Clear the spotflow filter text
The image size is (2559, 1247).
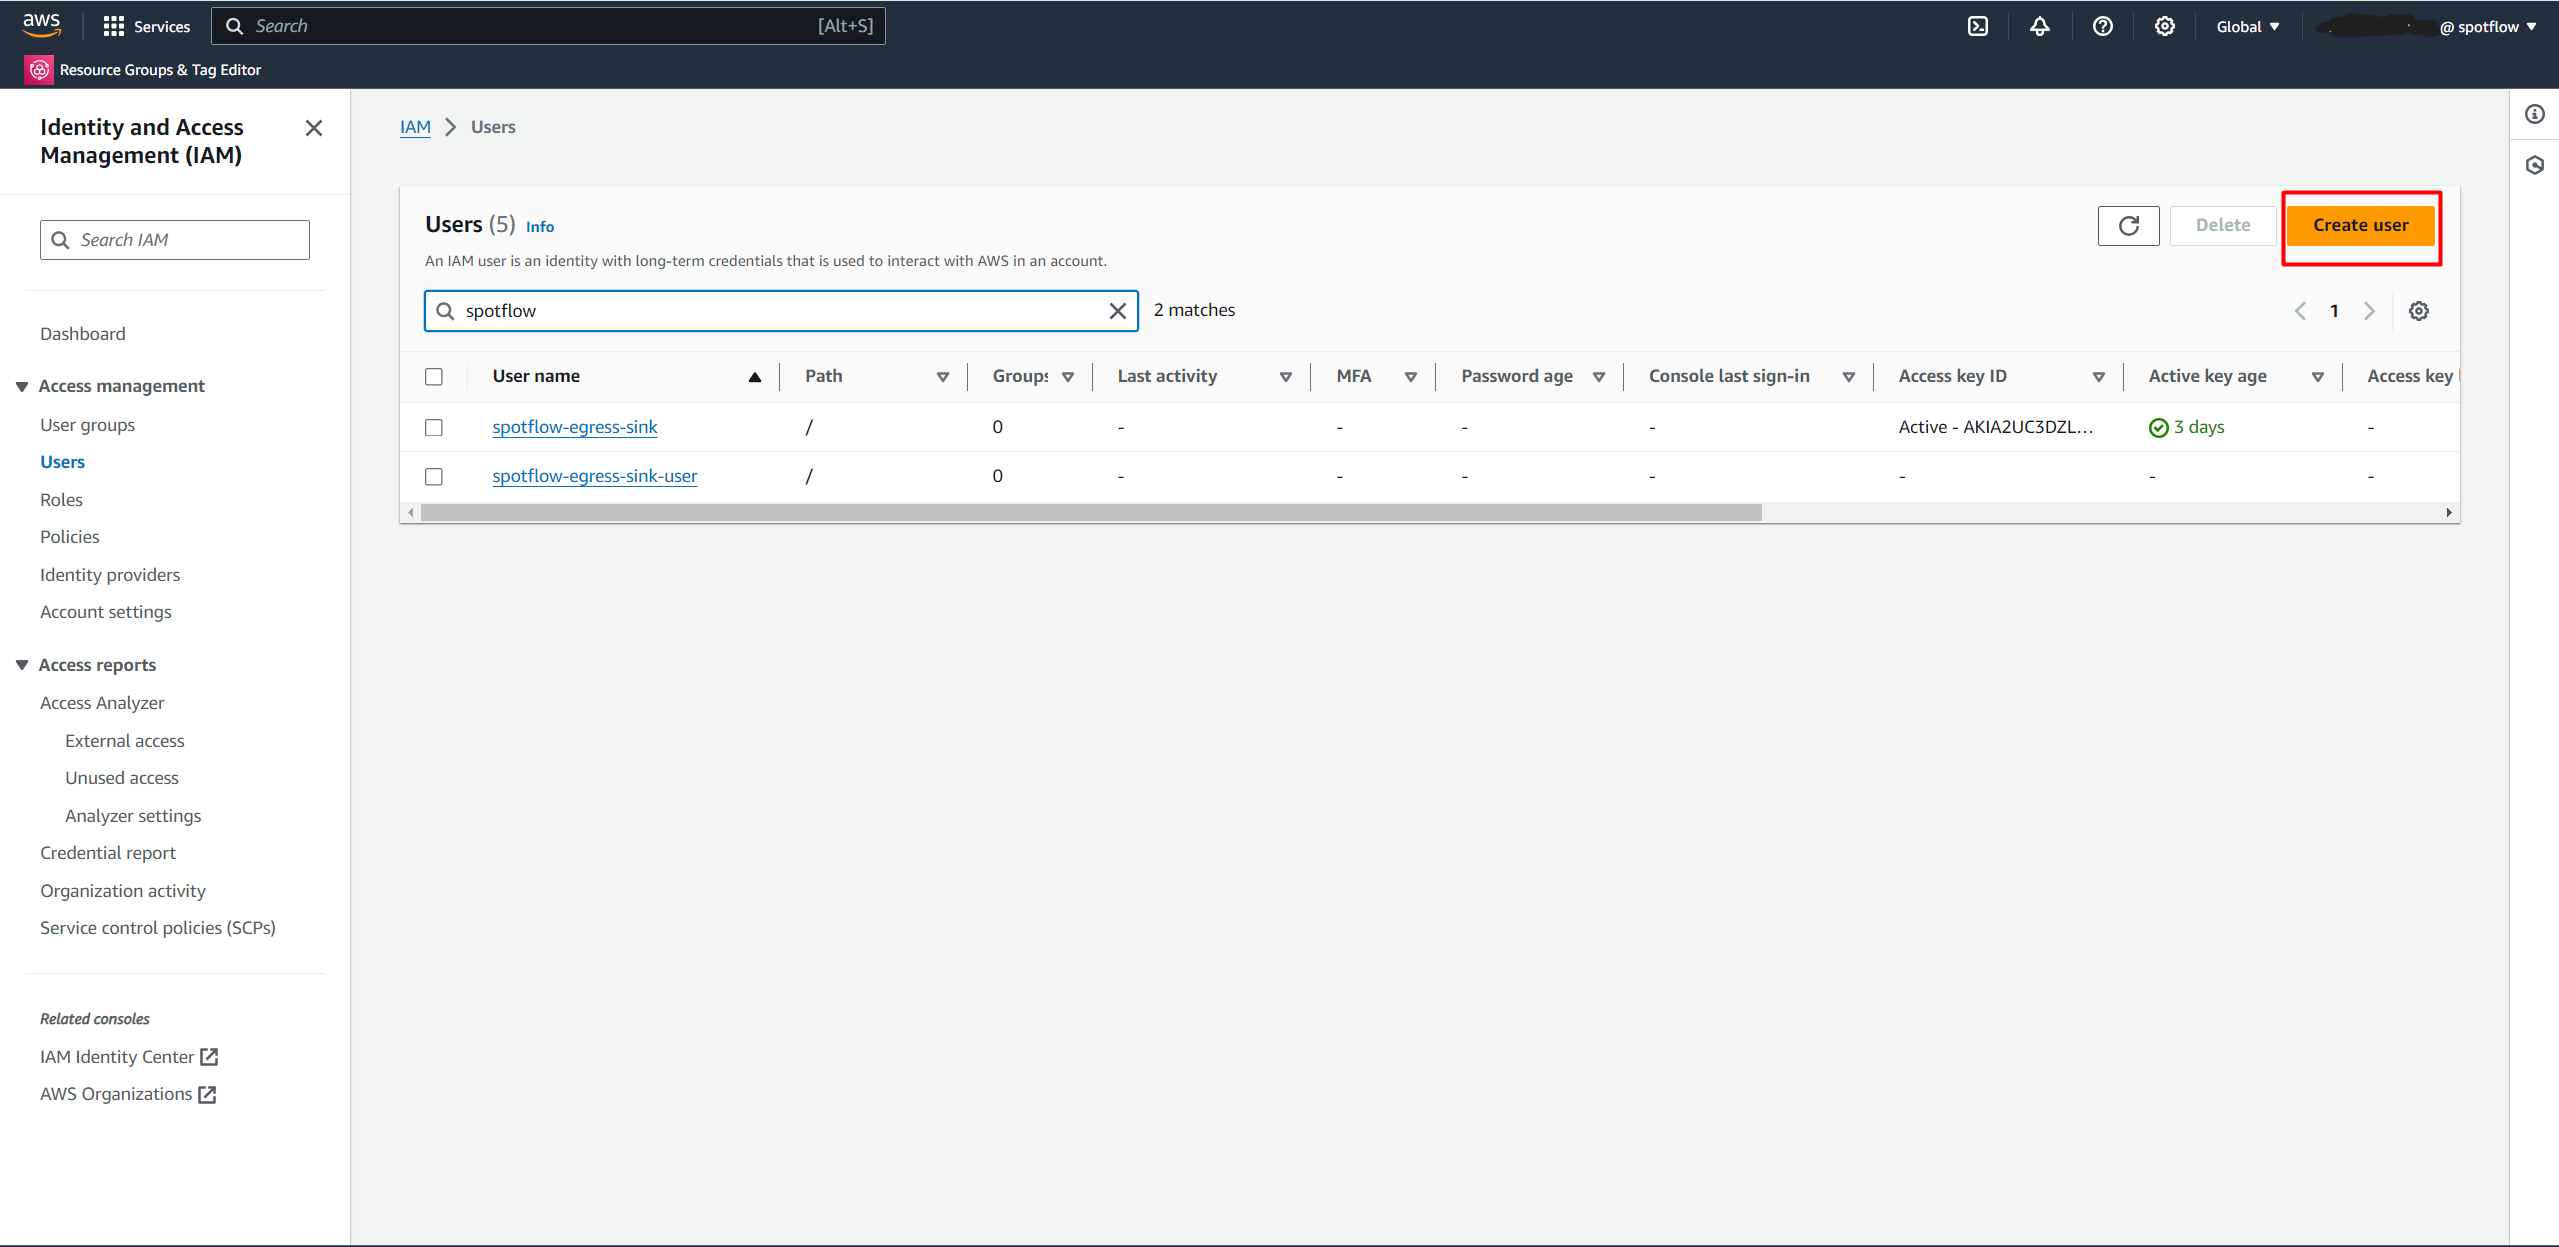pos(1118,311)
